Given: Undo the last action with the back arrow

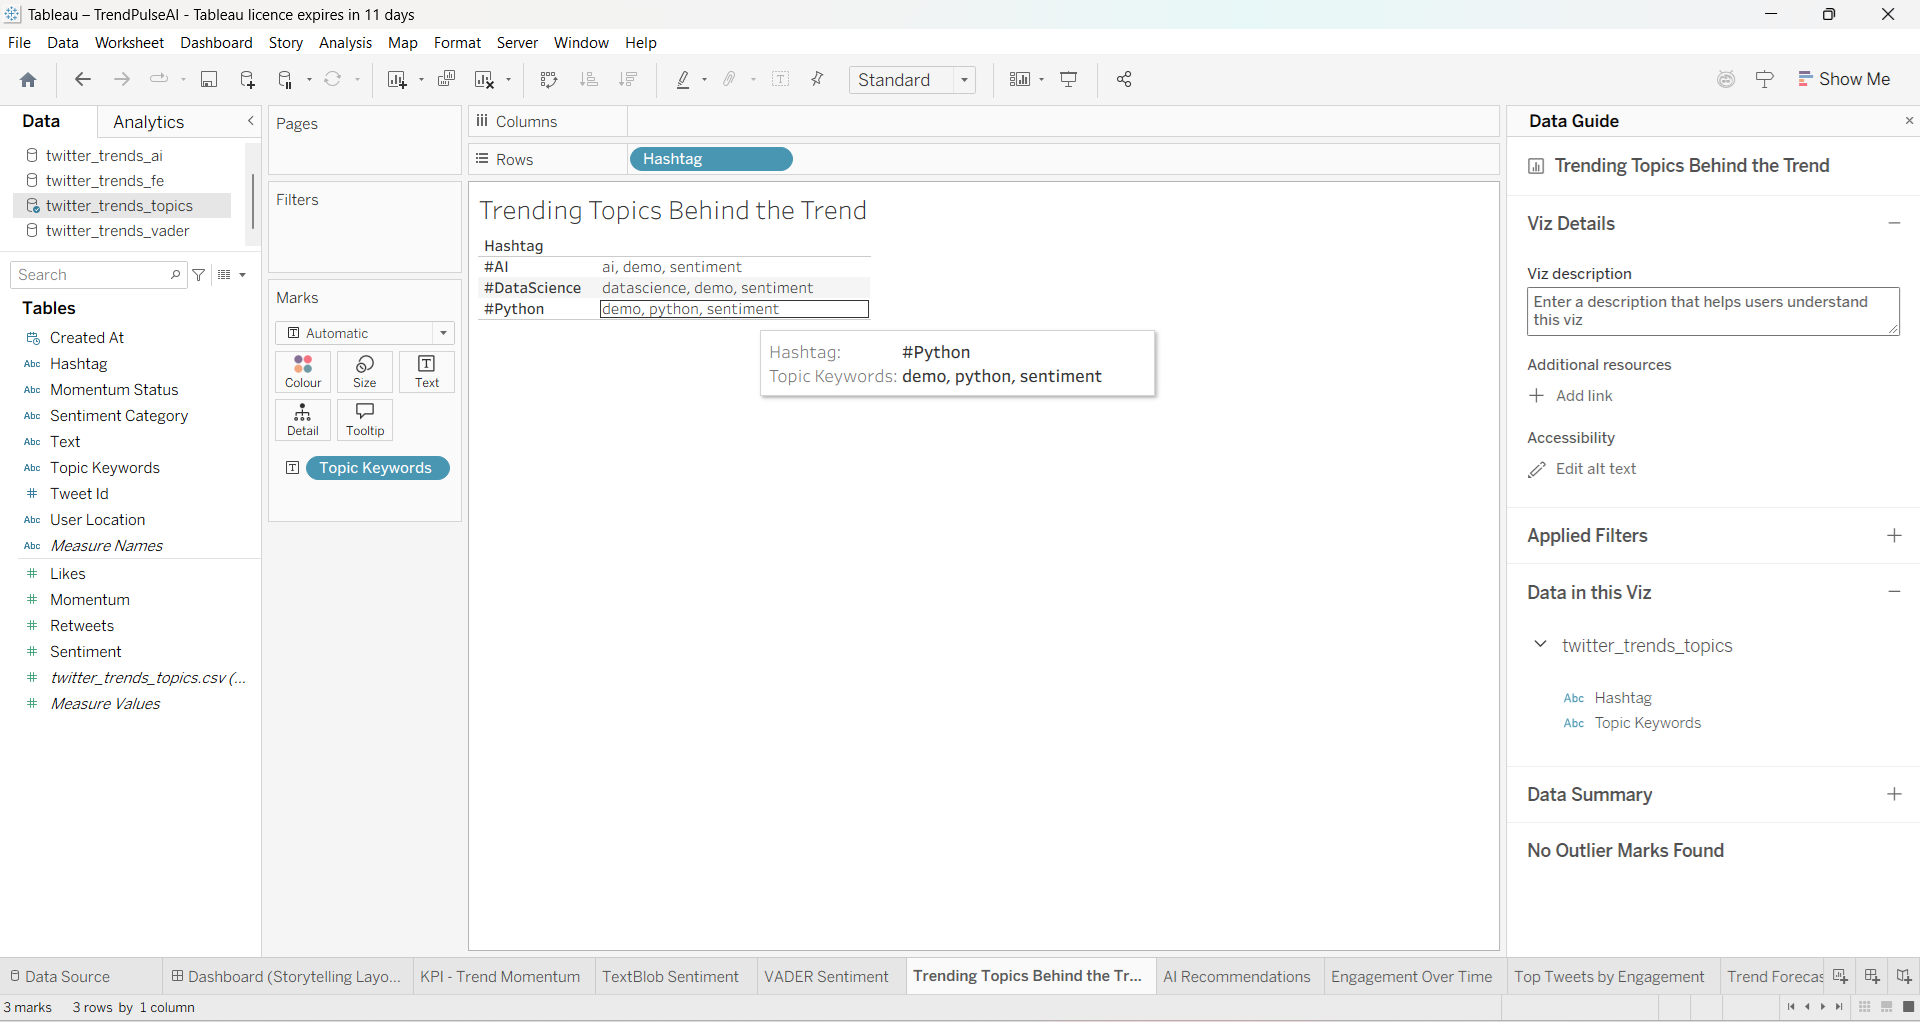Looking at the screenshot, I should pos(83,80).
